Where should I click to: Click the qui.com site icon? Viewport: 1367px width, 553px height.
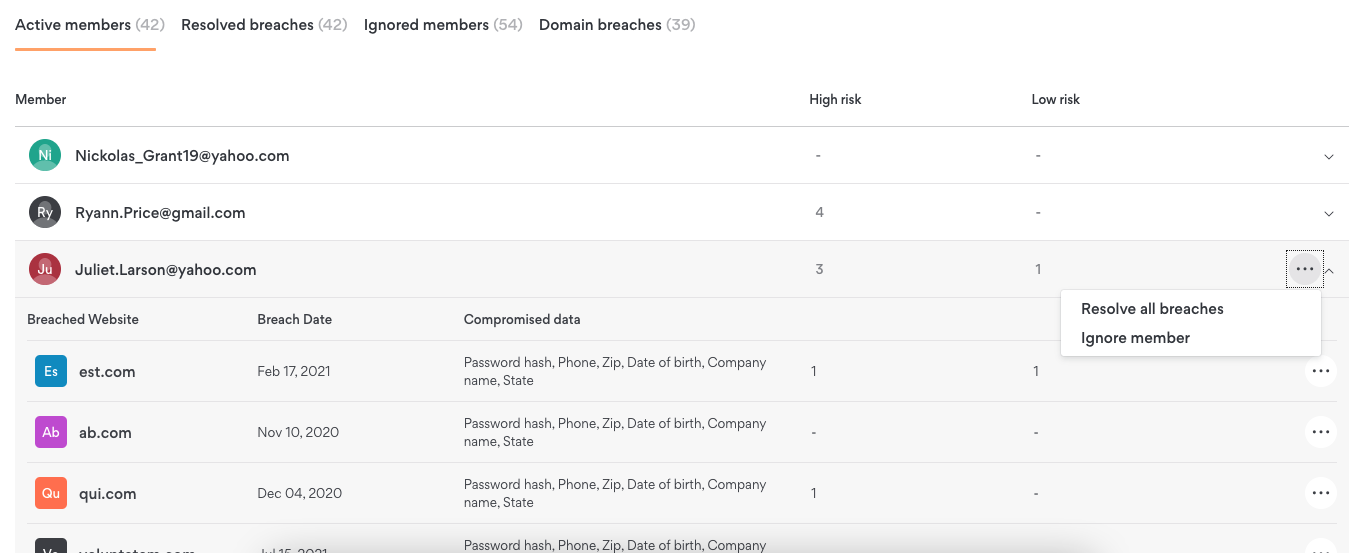(51, 494)
